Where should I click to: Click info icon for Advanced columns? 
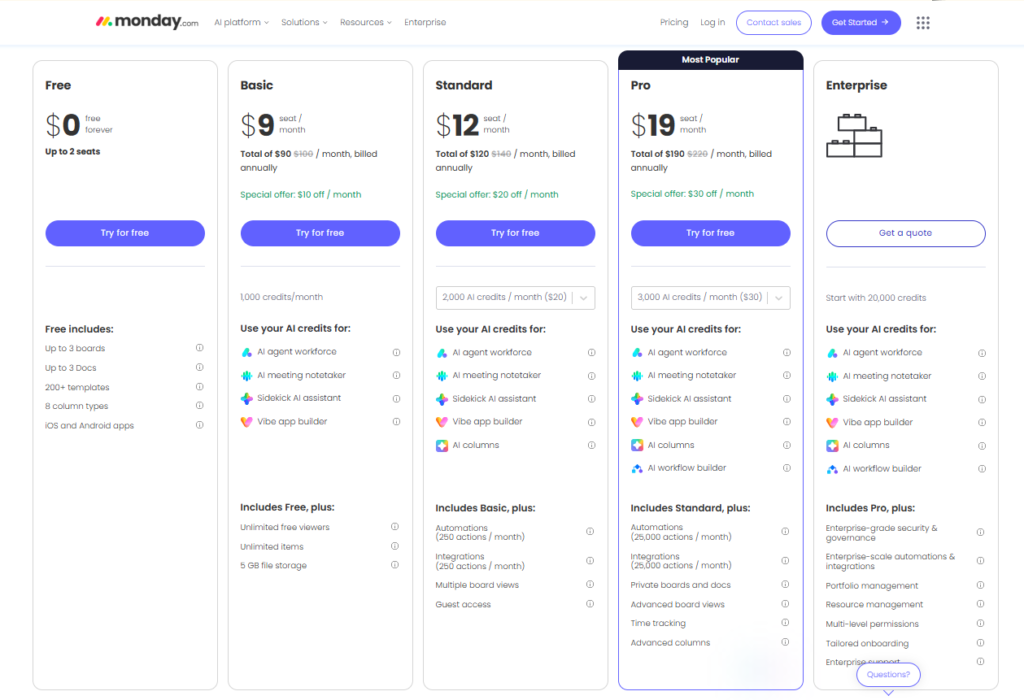pos(785,643)
